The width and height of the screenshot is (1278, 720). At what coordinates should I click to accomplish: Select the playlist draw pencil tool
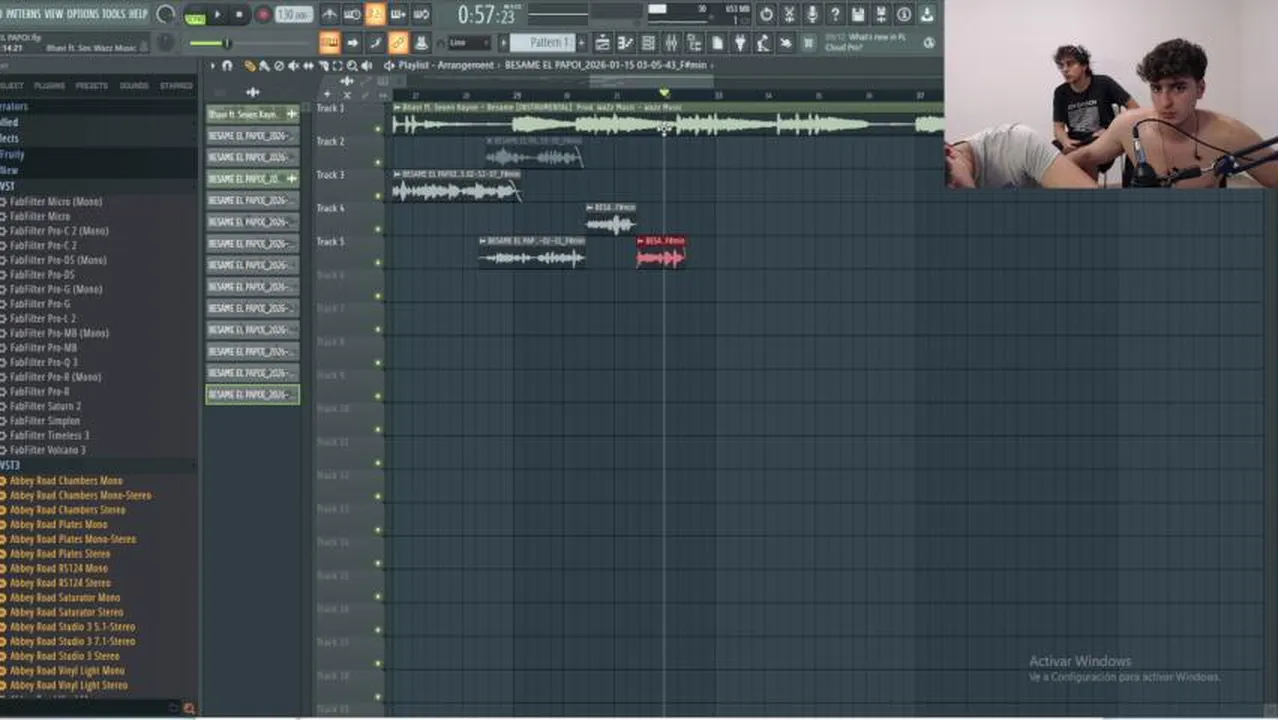250,66
